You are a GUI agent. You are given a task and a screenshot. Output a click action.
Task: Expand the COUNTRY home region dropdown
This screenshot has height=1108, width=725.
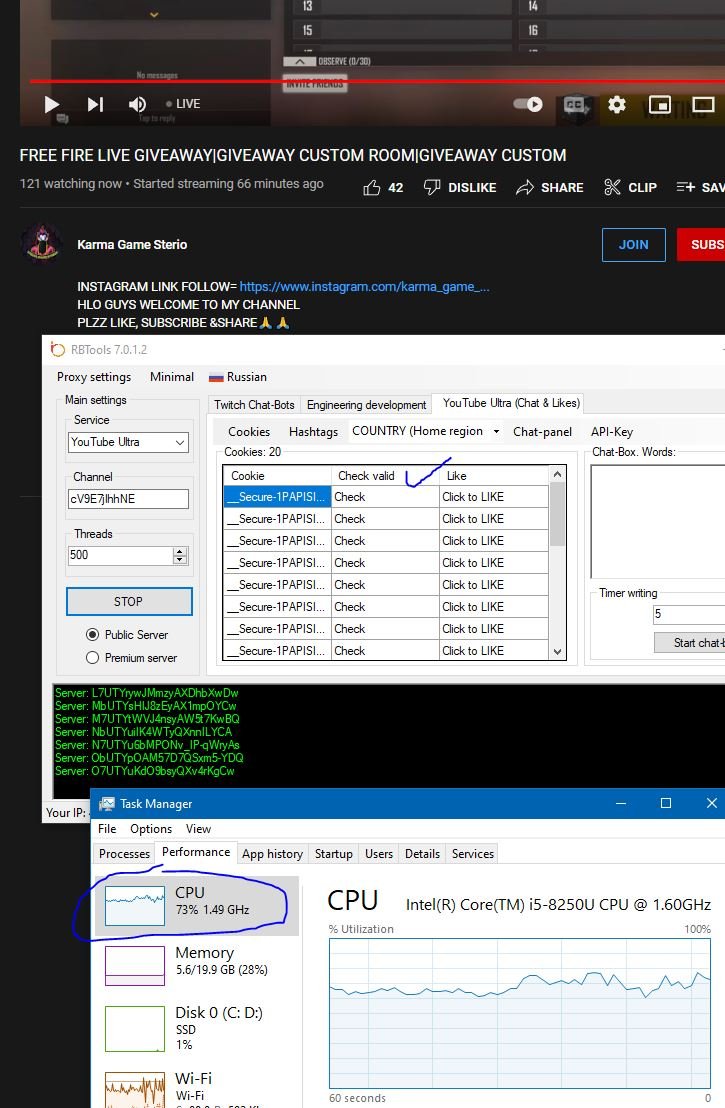click(x=496, y=431)
